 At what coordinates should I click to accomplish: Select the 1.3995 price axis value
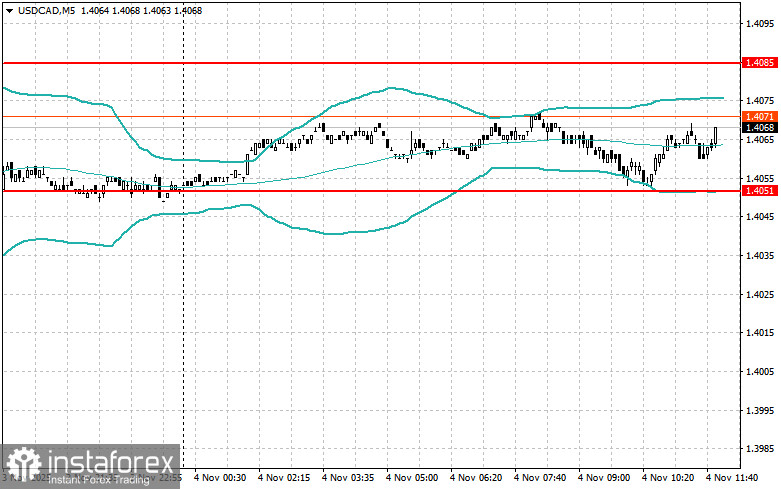(760, 410)
